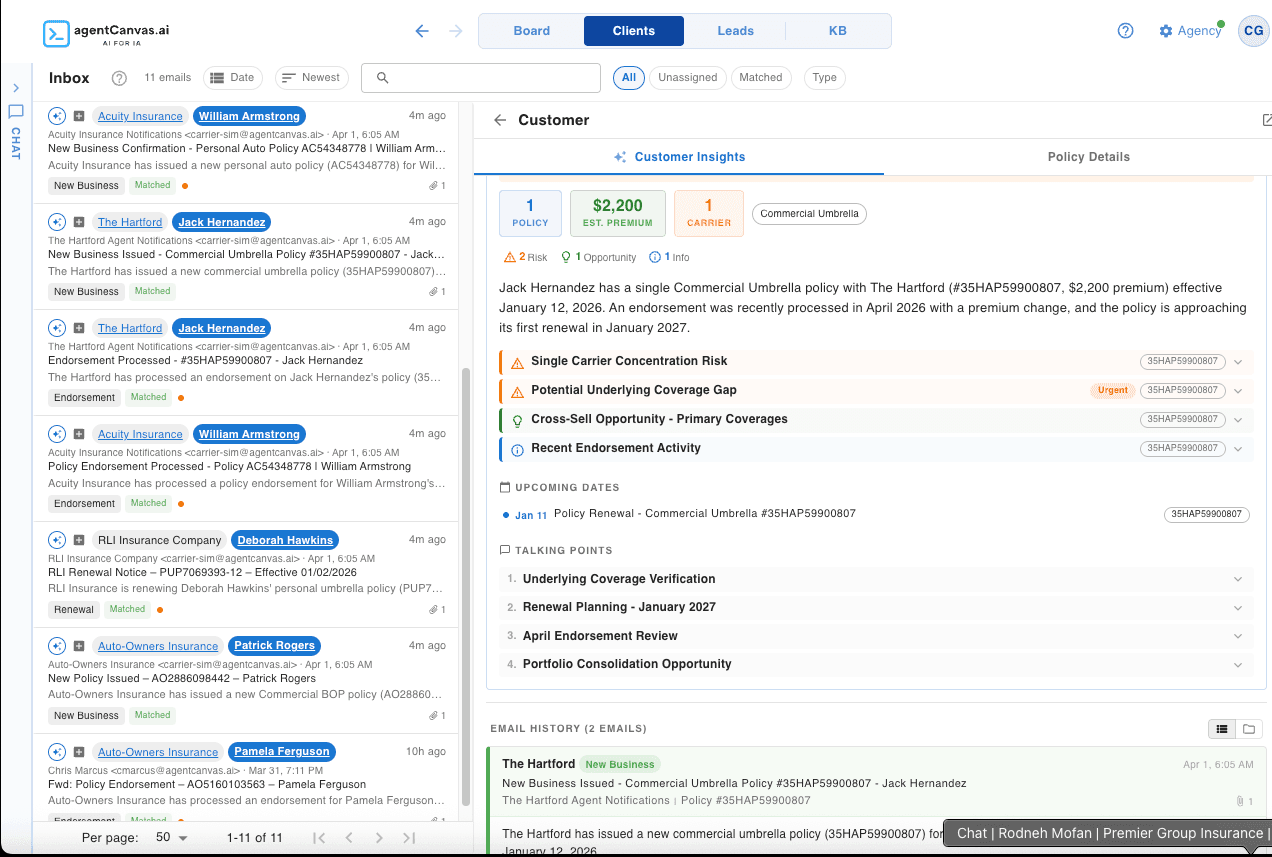
Task: Toggle the Matched filter chip
Action: pyautogui.click(x=761, y=77)
